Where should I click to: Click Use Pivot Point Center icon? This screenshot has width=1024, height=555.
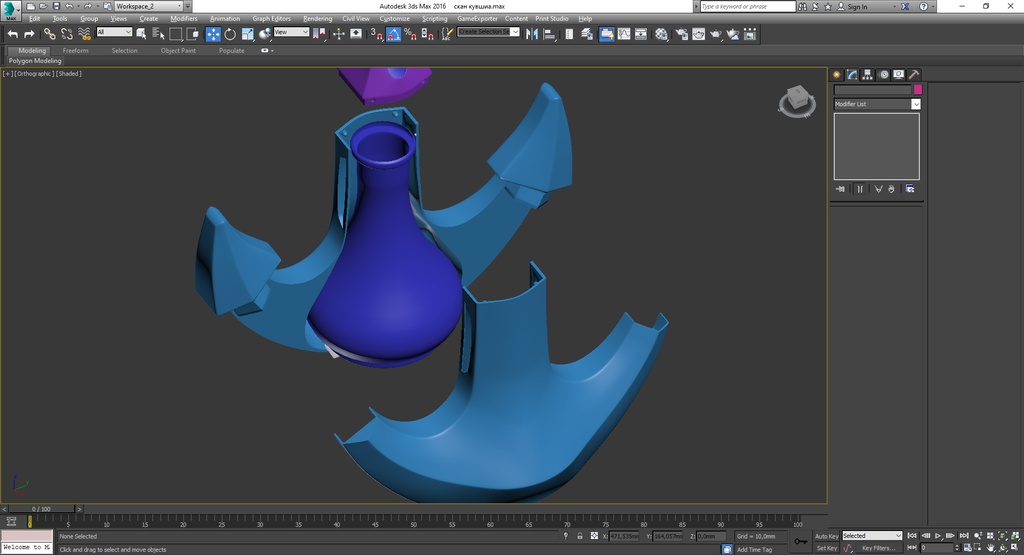click(x=319, y=34)
